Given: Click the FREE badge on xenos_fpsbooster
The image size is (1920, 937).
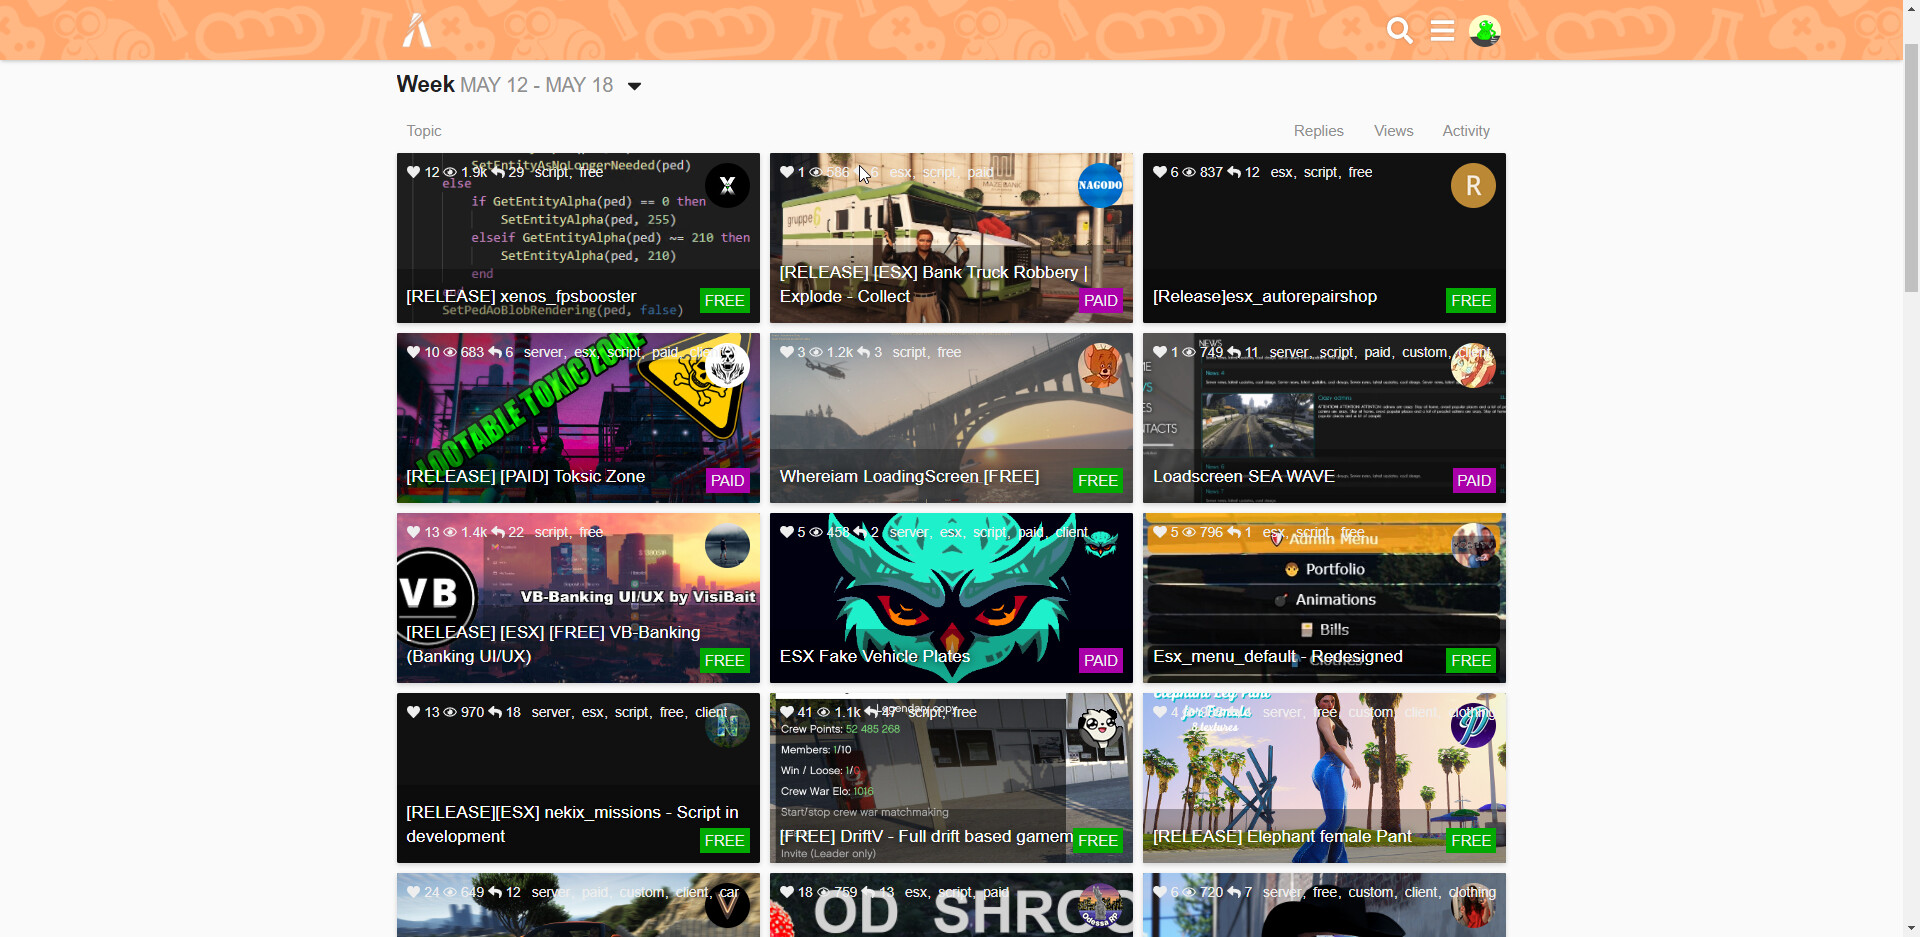Looking at the screenshot, I should tap(724, 300).
